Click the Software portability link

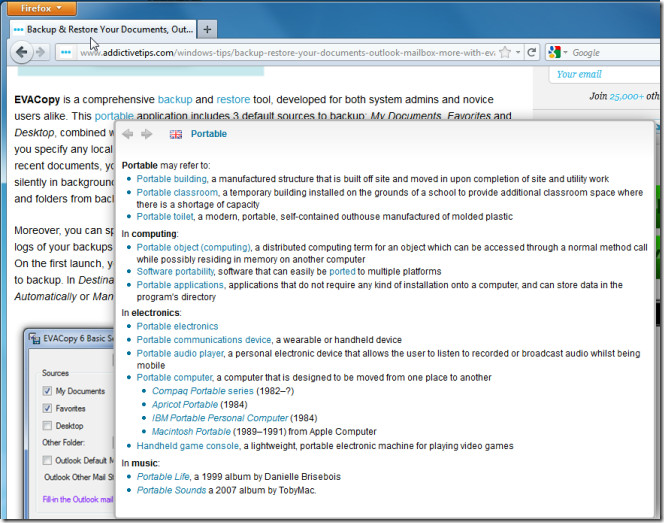175,271
